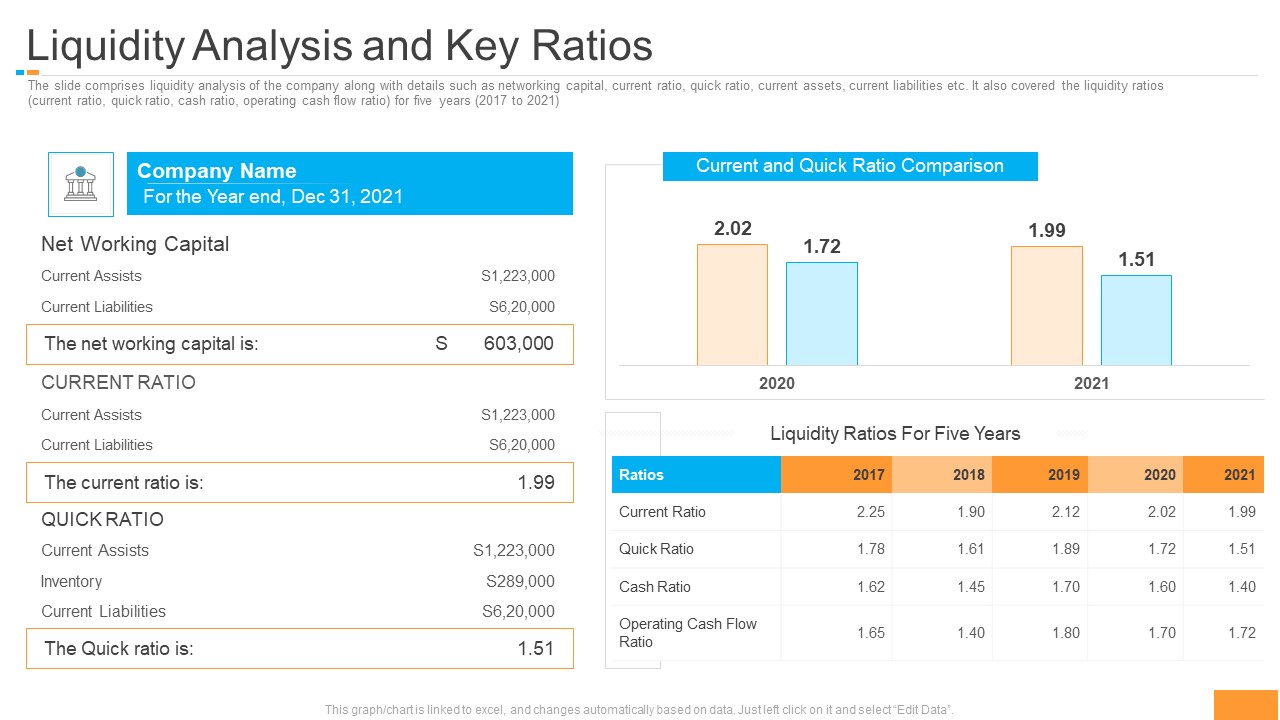The height and width of the screenshot is (720, 1280).
Task: Click the 2021 column header in table
Action: coord(1223,475)
